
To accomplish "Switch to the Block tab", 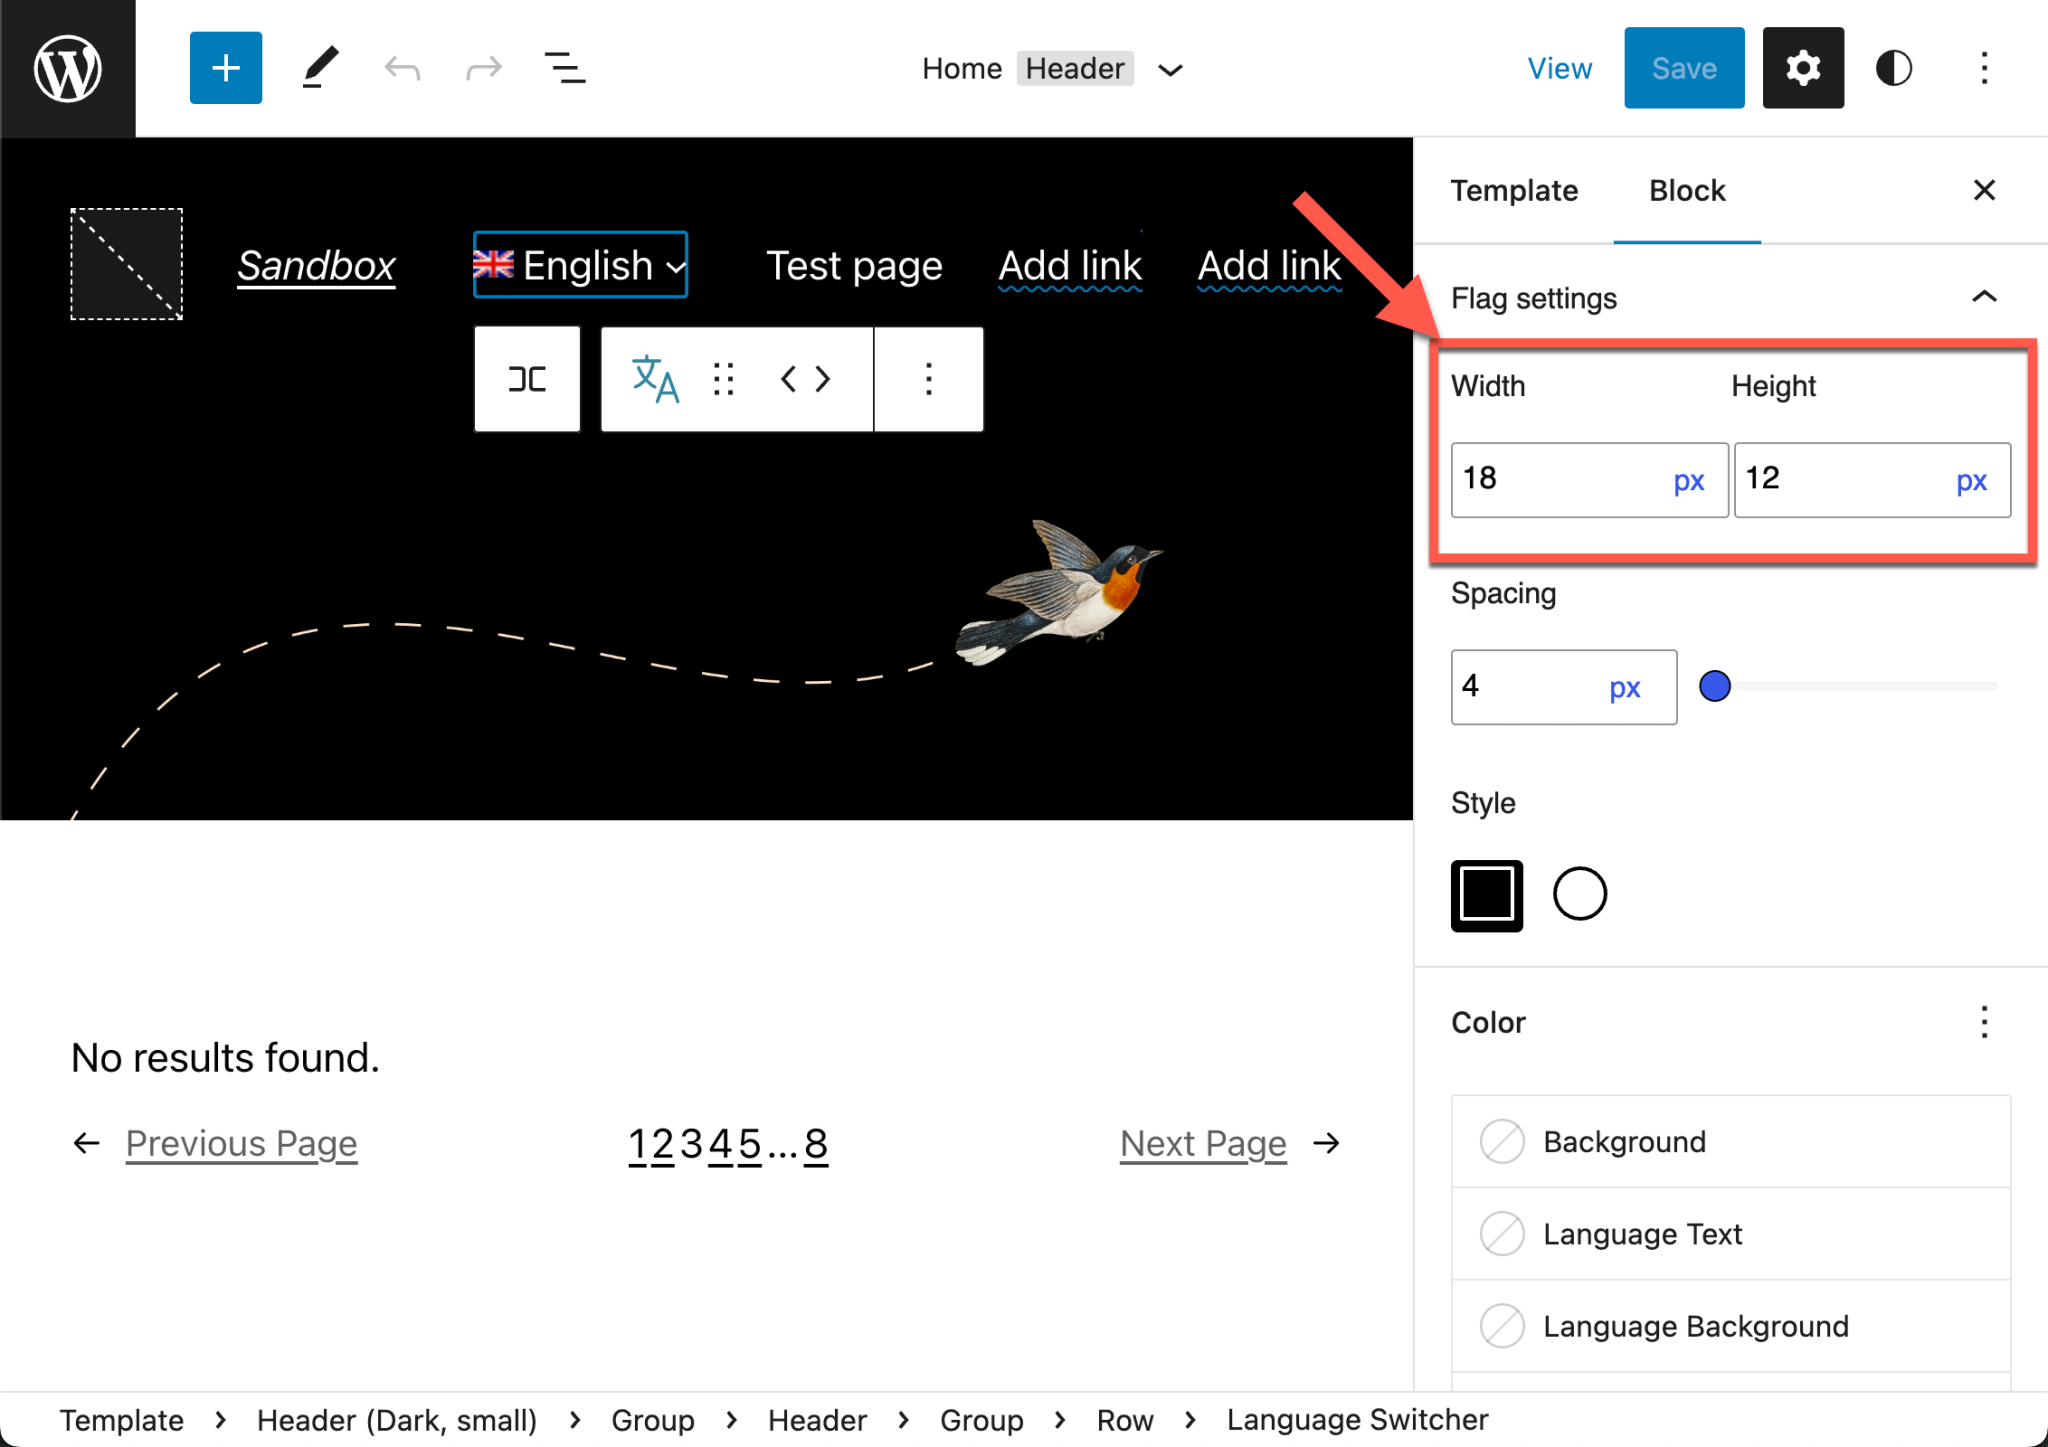I will click(1686, 190).
